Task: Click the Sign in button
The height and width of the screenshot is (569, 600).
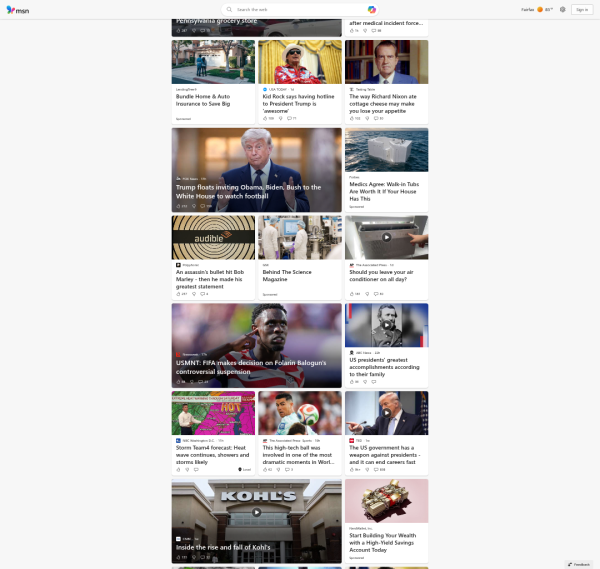Action: pyautogui.click(x=582, y=10)
